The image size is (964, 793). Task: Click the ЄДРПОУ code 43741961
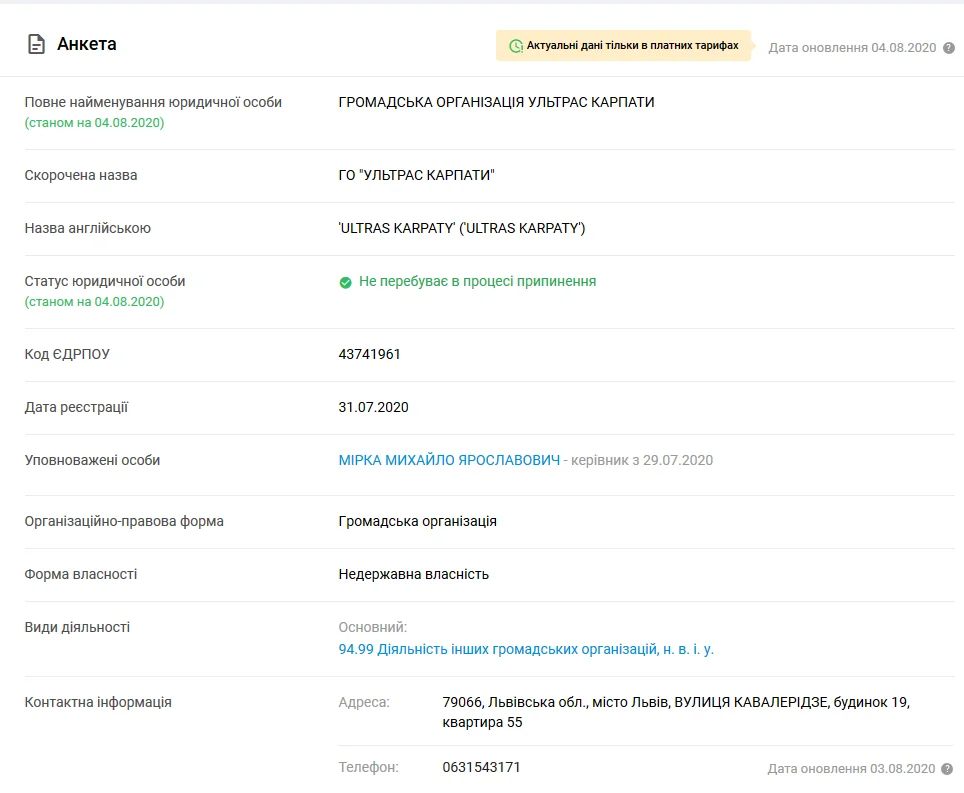click(370, 354)
